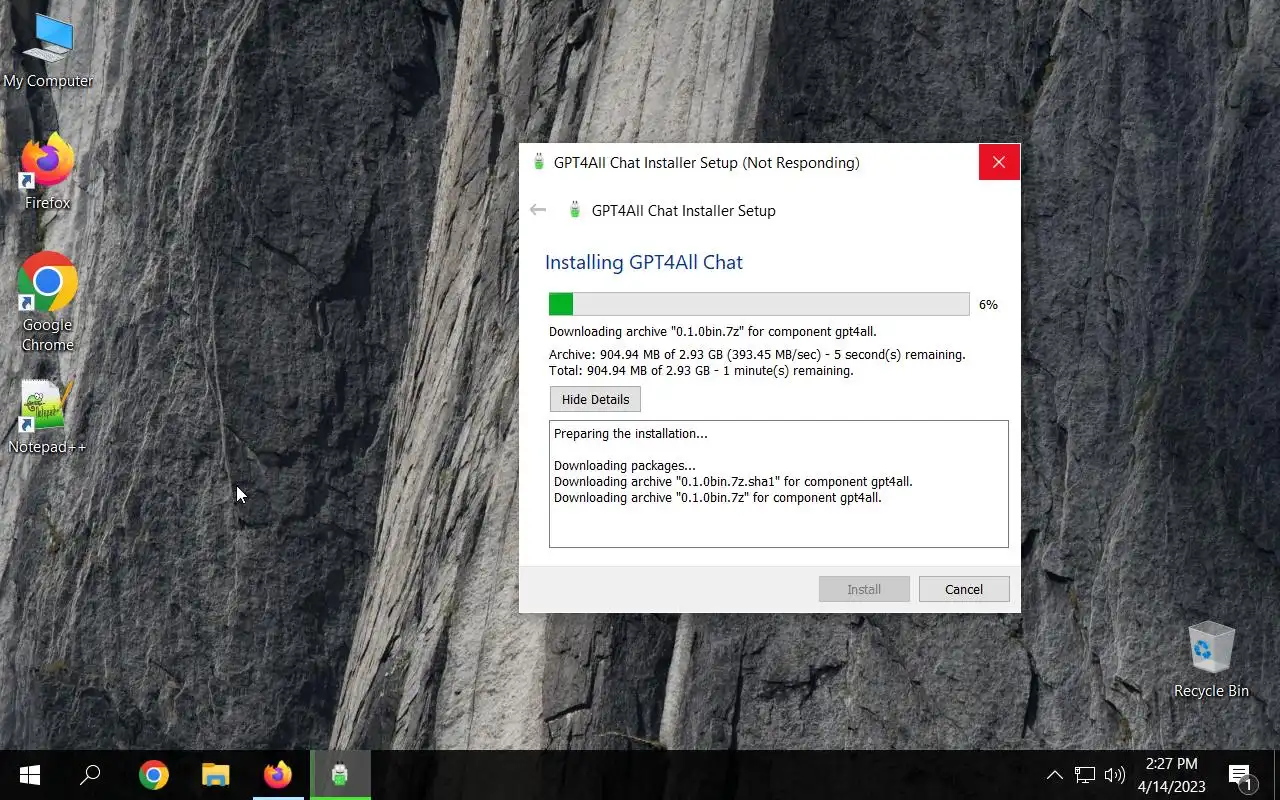Open the notification center
The image size is (1280, 800).
pos(1240,776)
